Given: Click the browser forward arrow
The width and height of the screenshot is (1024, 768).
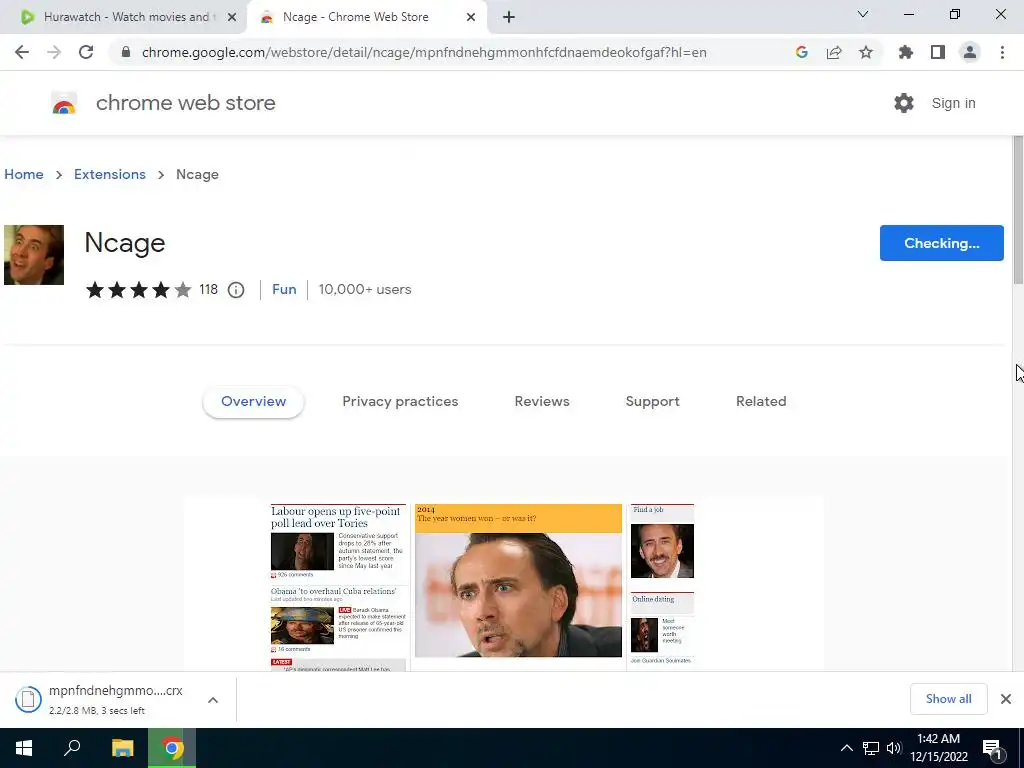Looking at the screenshot, I should (x=54, y=52).
